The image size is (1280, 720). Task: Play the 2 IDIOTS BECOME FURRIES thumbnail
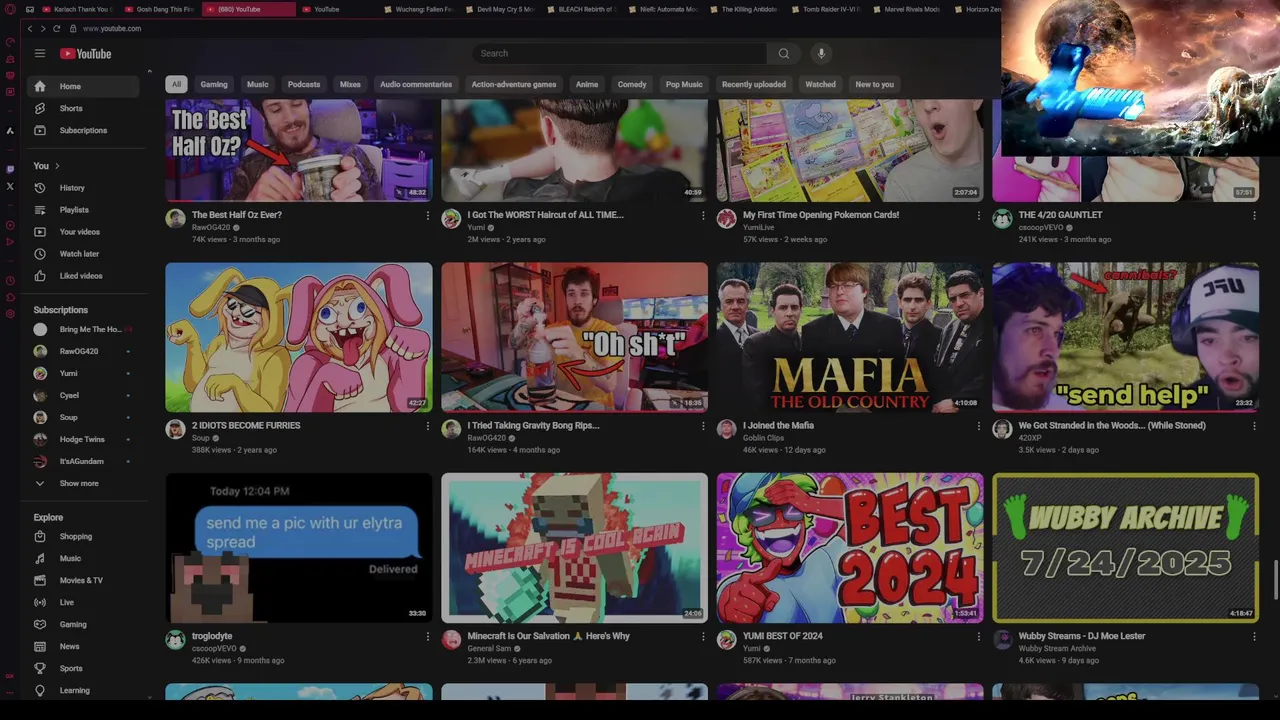(x=299, y=337)
